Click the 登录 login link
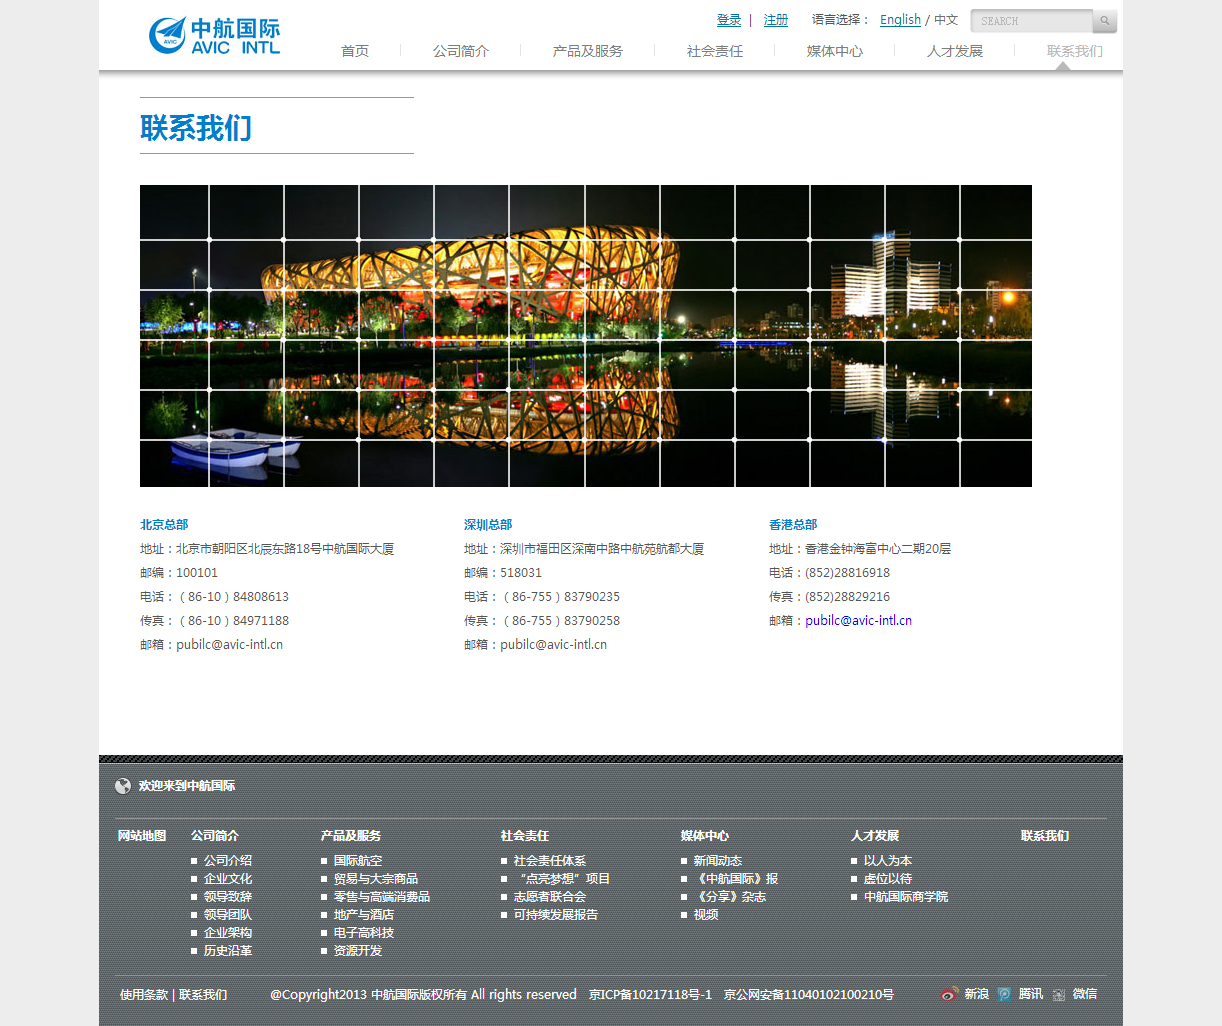 pos(729,19)
